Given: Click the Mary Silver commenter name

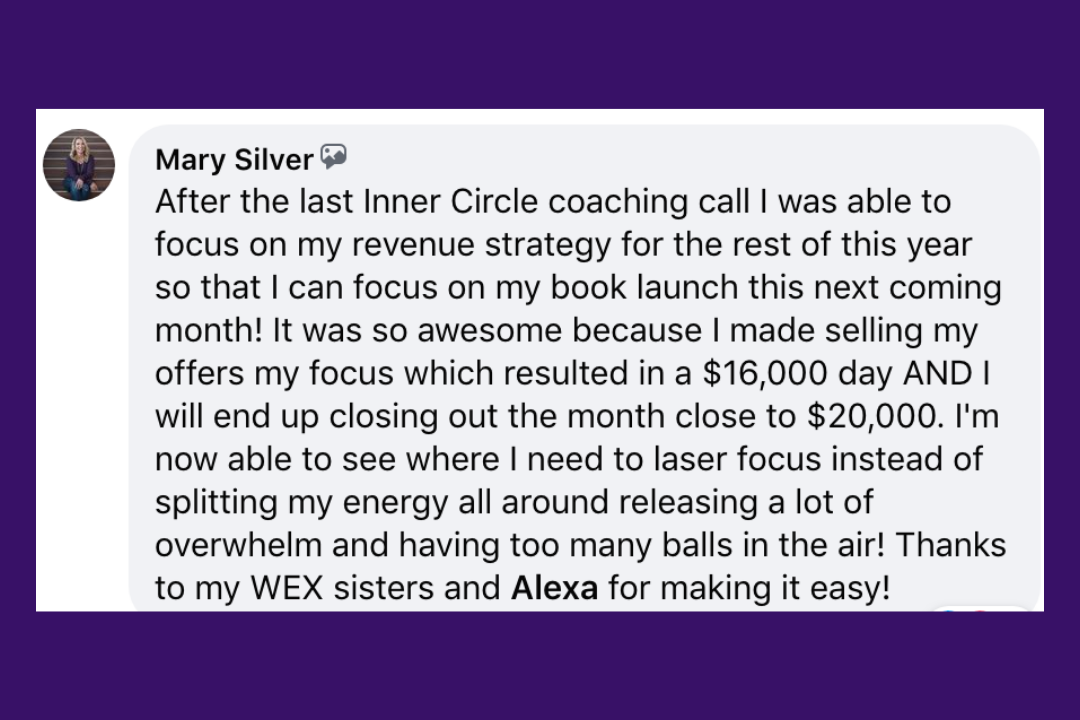Looking at the screenshot, I should click(234, 159).
